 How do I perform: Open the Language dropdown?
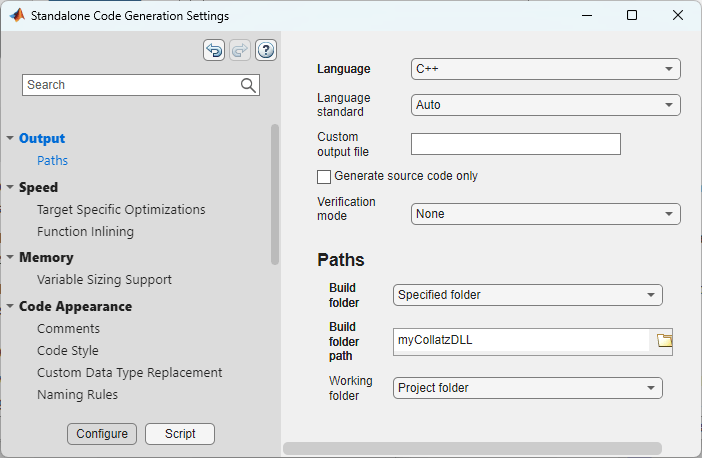pos(545,69)
